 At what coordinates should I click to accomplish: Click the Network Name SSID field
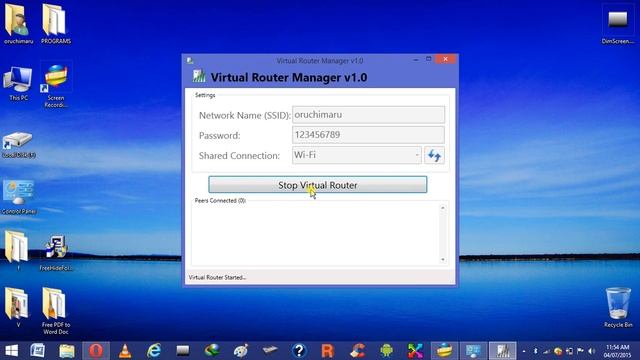pos(368,115)
